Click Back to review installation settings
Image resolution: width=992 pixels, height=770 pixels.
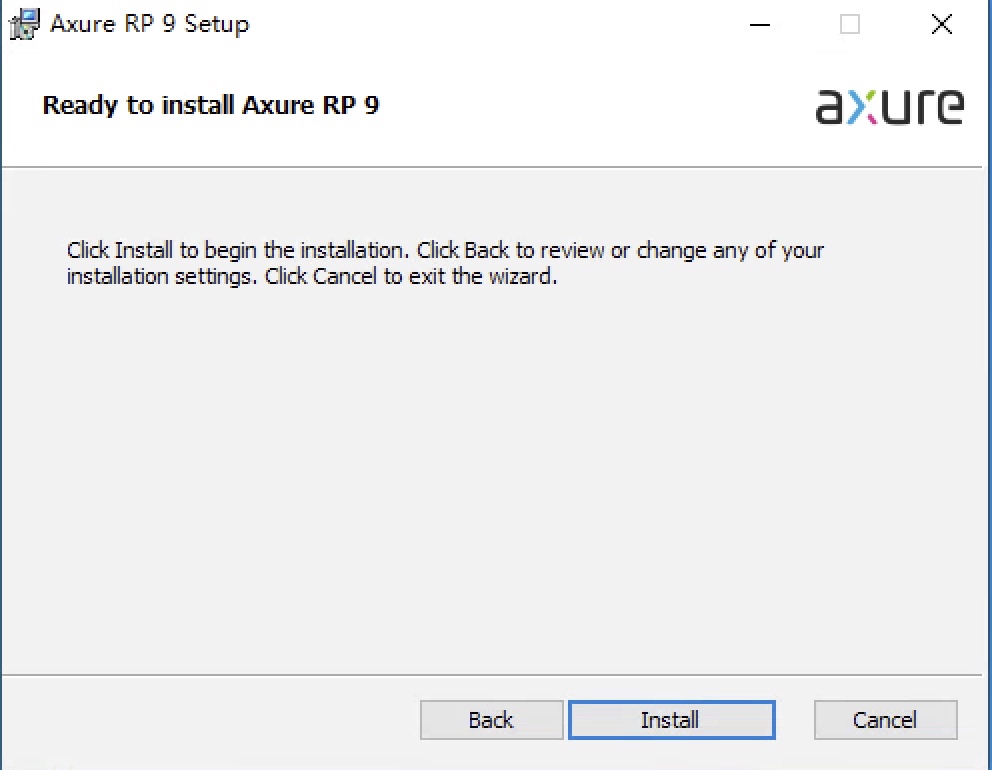(491, 719)
